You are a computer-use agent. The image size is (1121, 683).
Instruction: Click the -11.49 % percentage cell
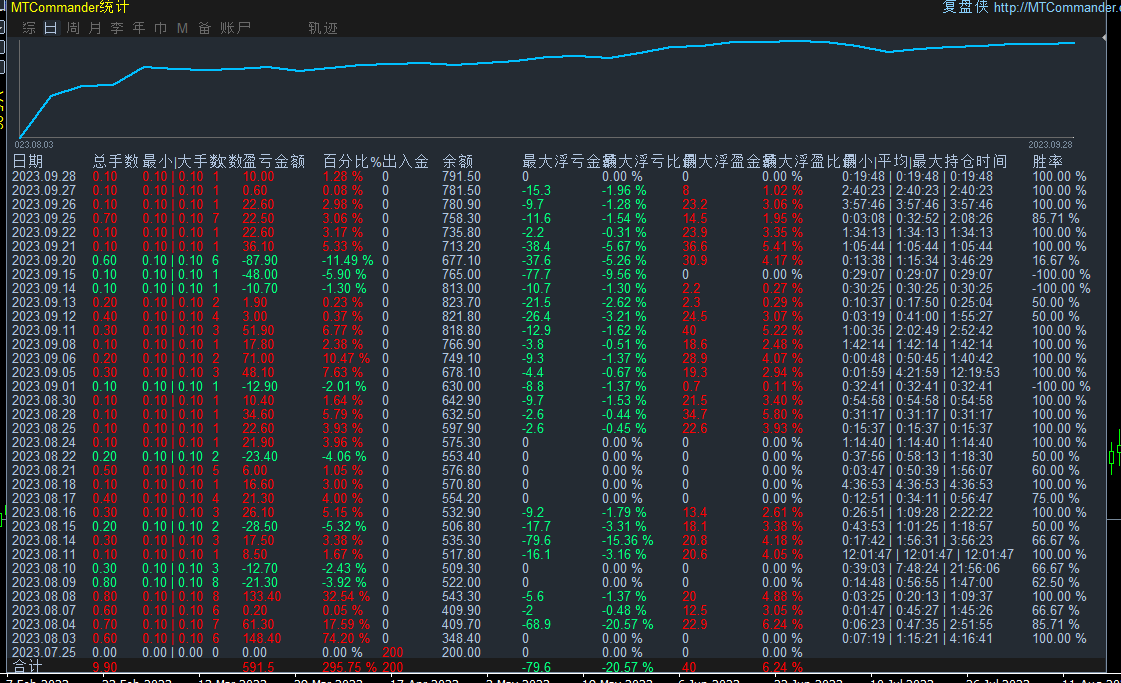[347, 260]
